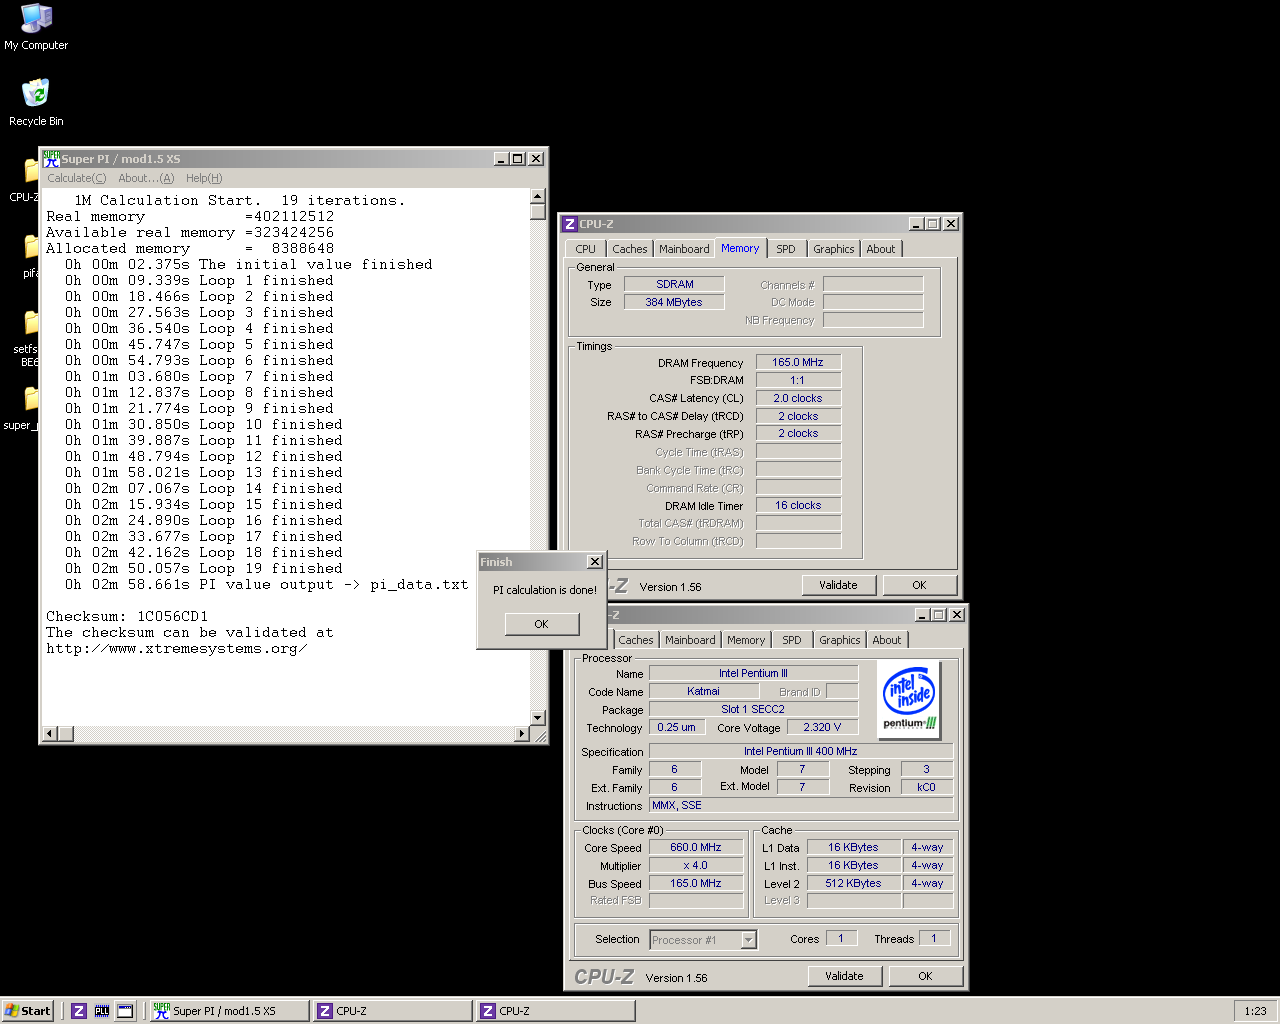This screenshot has height=1024, width=1280.
Task: Open the About menu in Super PI
Action: tap(146, 178)
